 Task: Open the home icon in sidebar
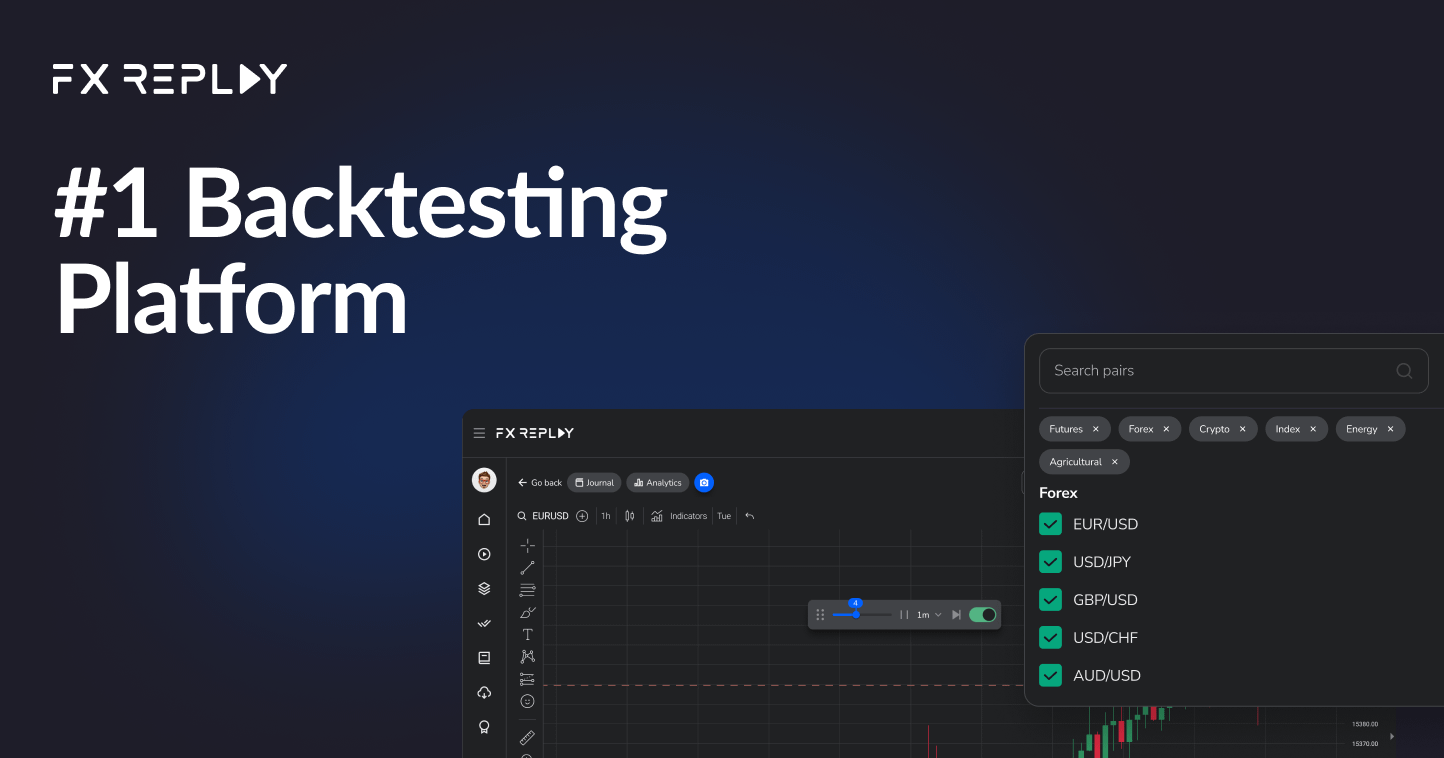tap(484, 520)
